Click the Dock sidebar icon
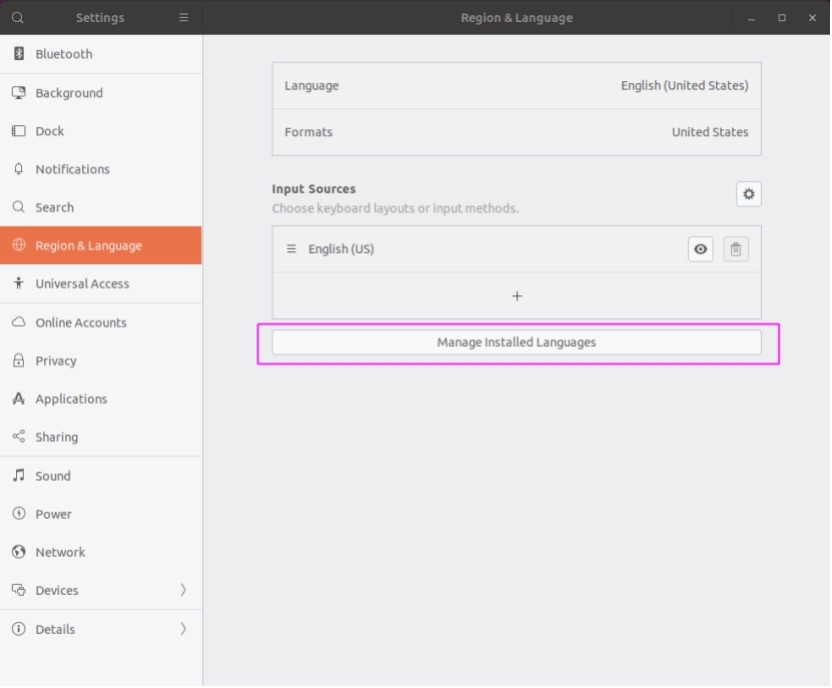The image size is (832, 688). tap(19, 131)
